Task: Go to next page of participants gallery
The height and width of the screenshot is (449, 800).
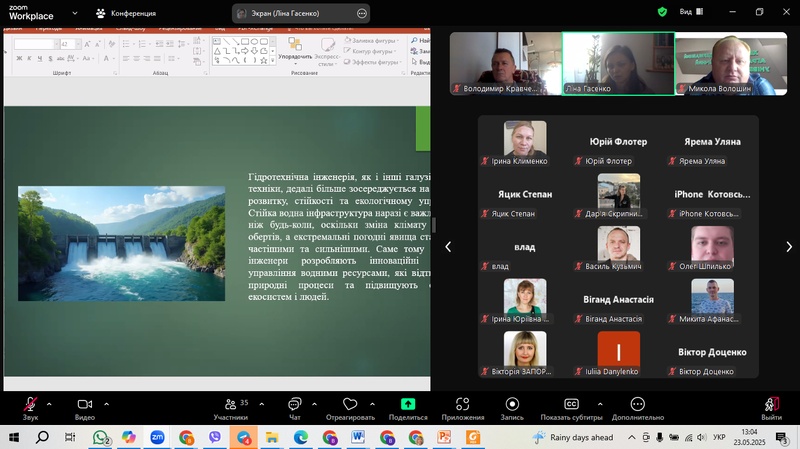Action: (x=789, y=247)
